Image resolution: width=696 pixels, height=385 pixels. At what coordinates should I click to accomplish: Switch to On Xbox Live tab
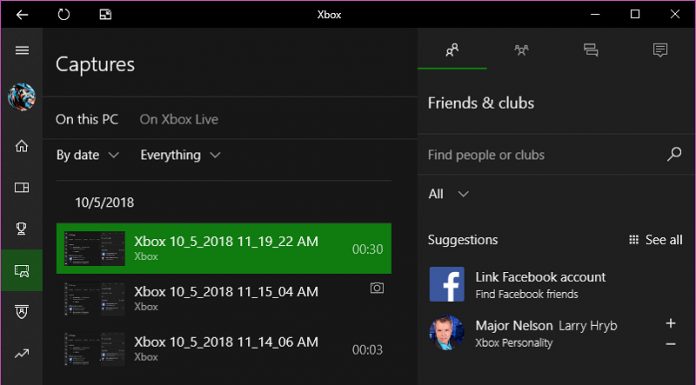pos(179,119)
